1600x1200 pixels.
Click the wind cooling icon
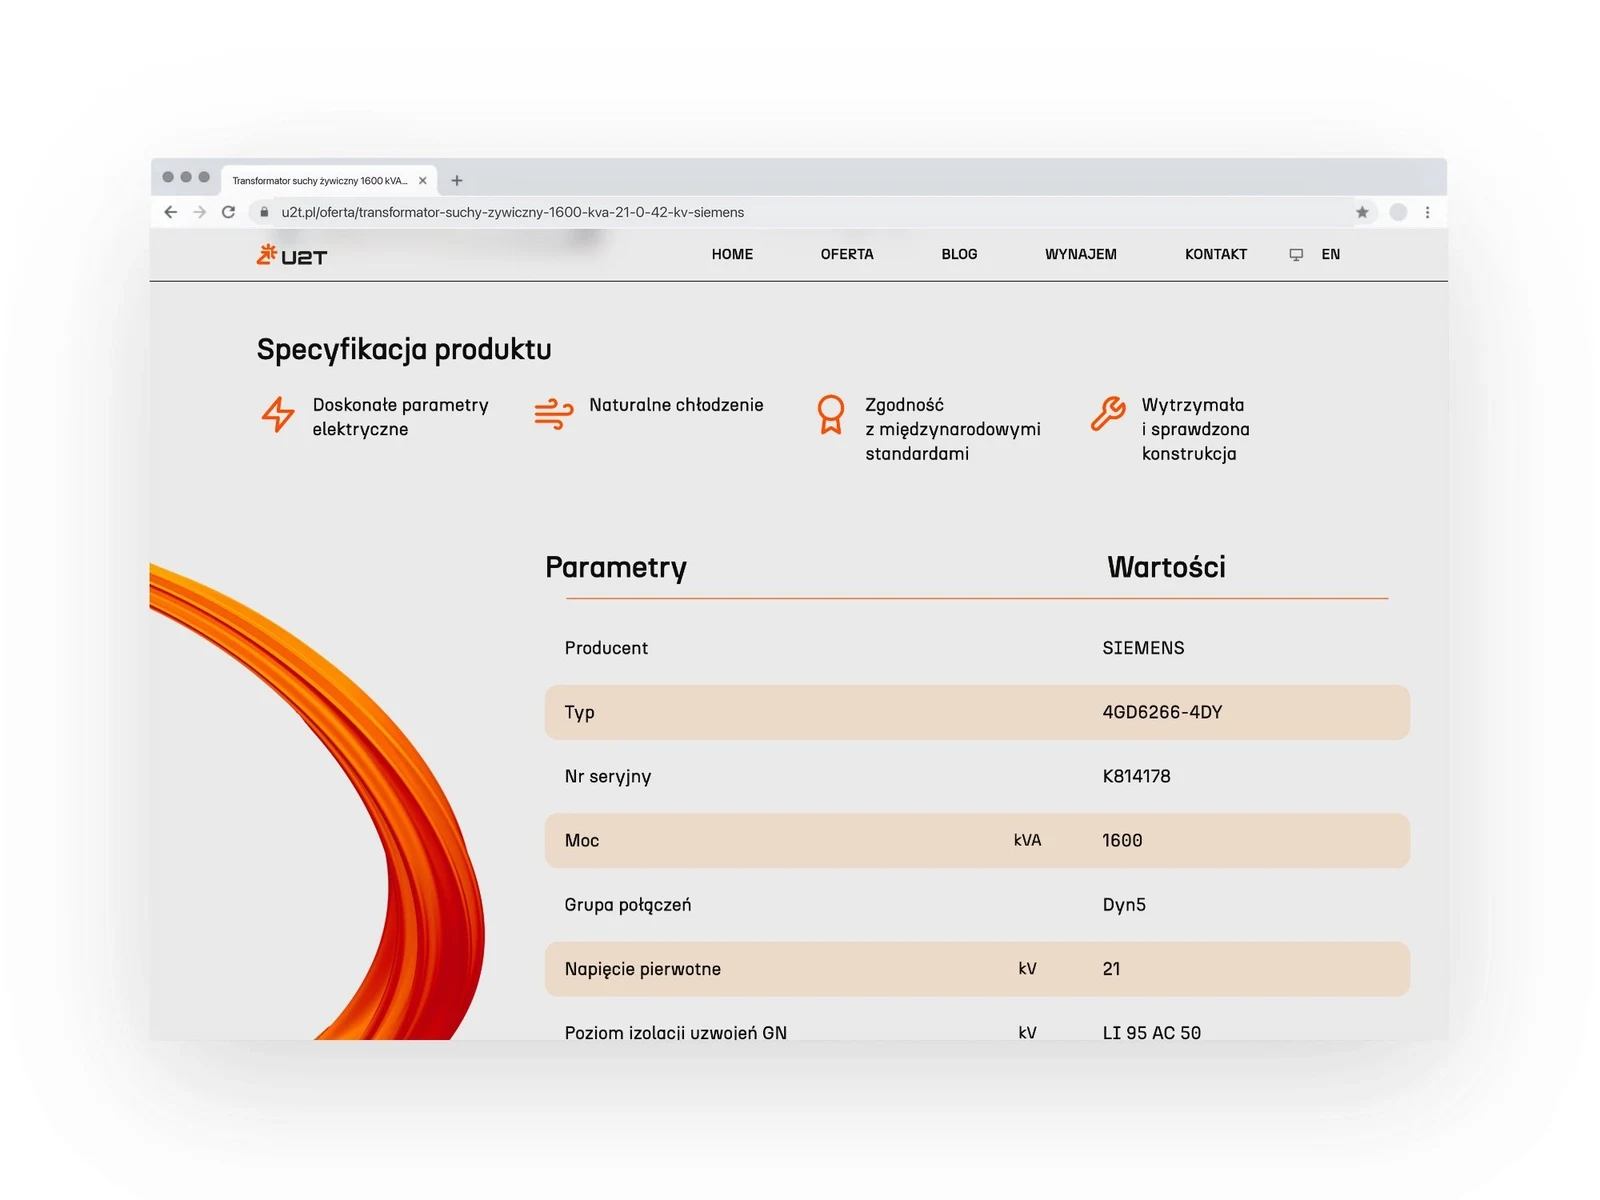pyautogui.click(x=554, y=414)
